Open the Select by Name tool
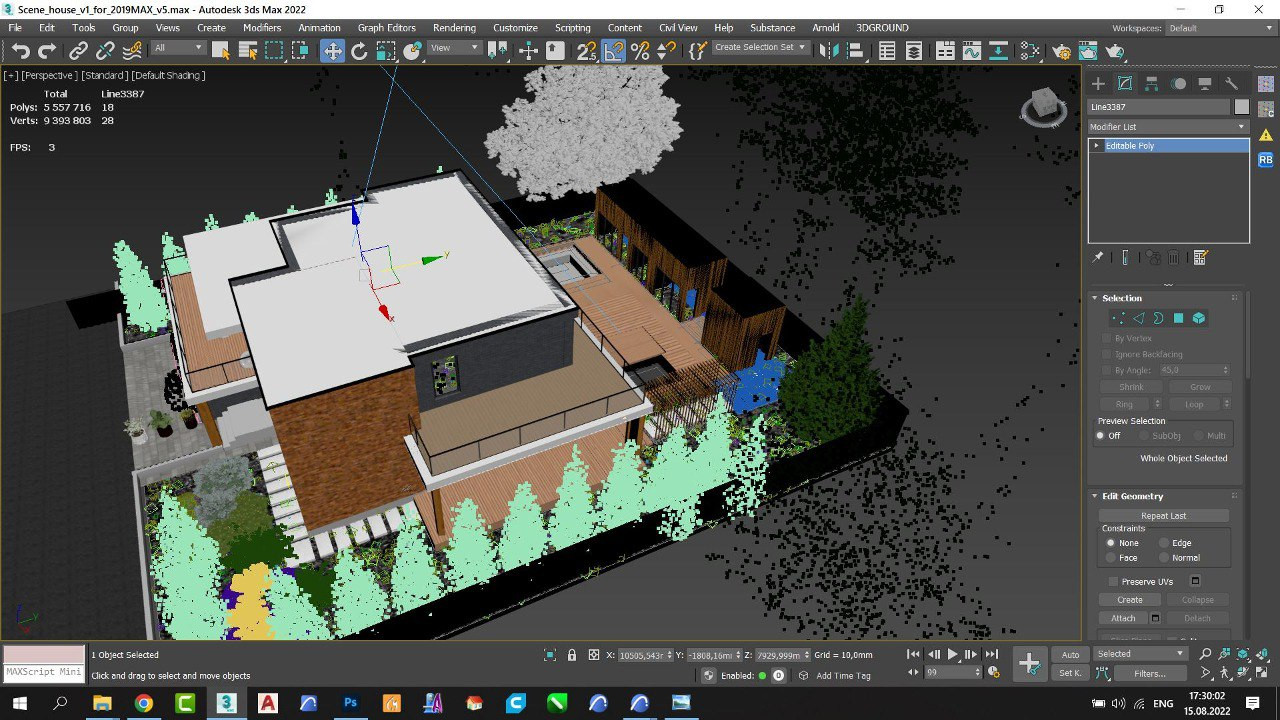Image resolution: width=1280 pixels, height=720 pixels. click(x=248, y=51)
